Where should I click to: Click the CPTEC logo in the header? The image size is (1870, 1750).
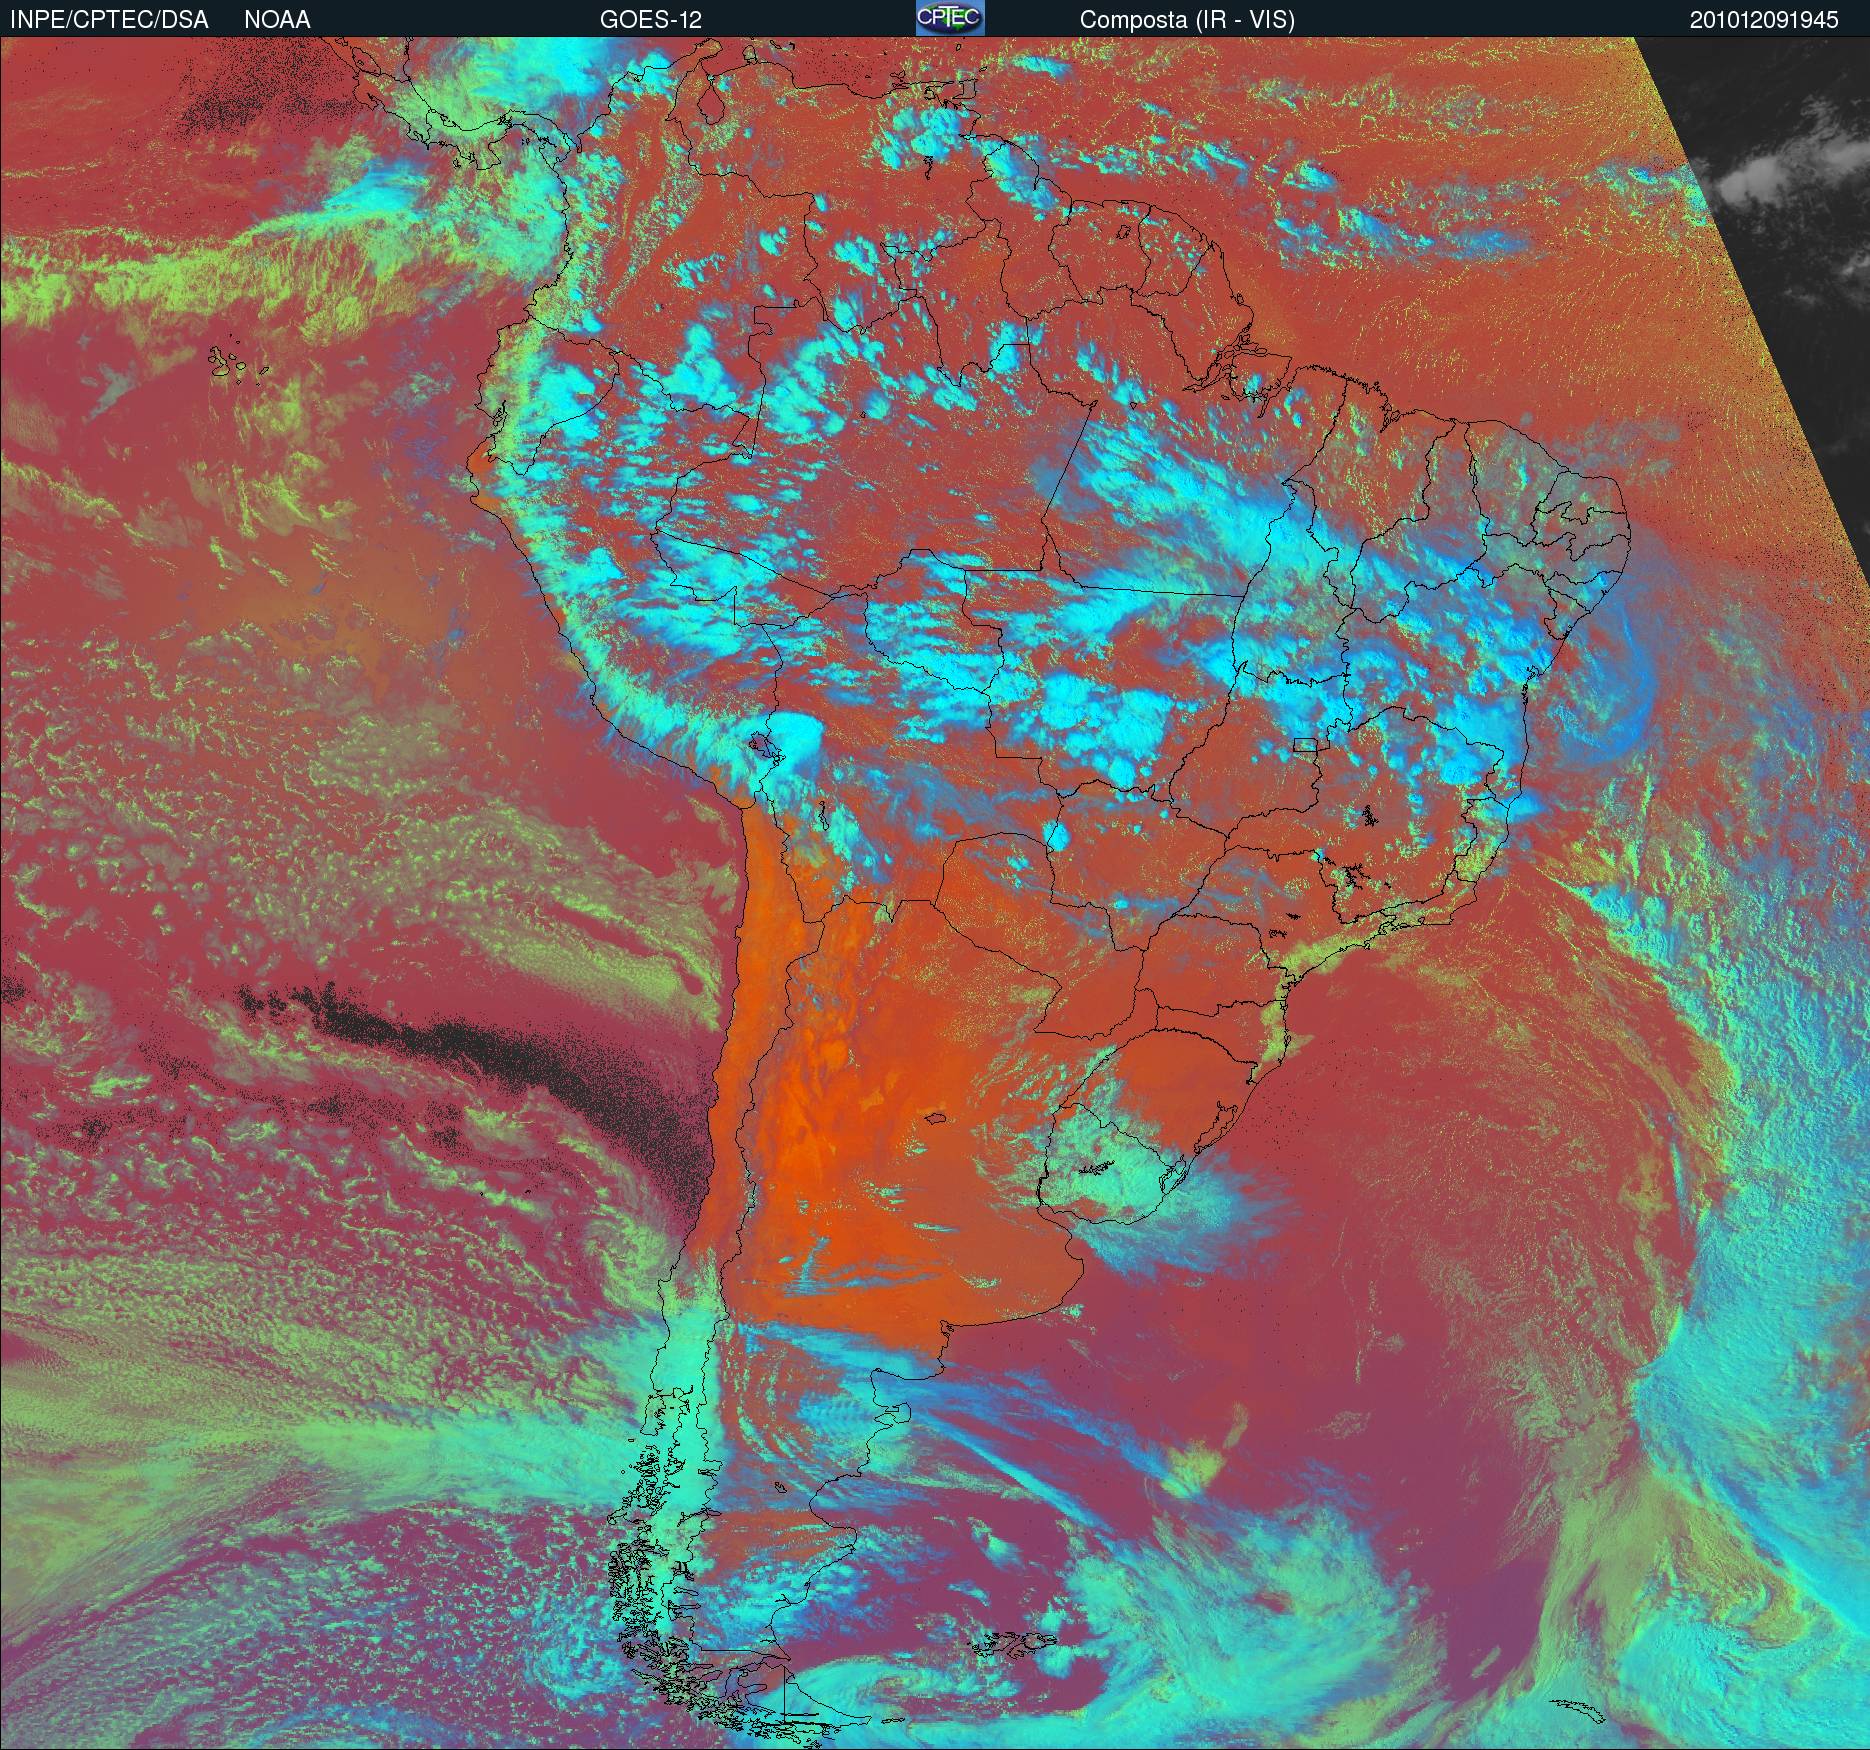pyautogui.click(x=950, y=19)
